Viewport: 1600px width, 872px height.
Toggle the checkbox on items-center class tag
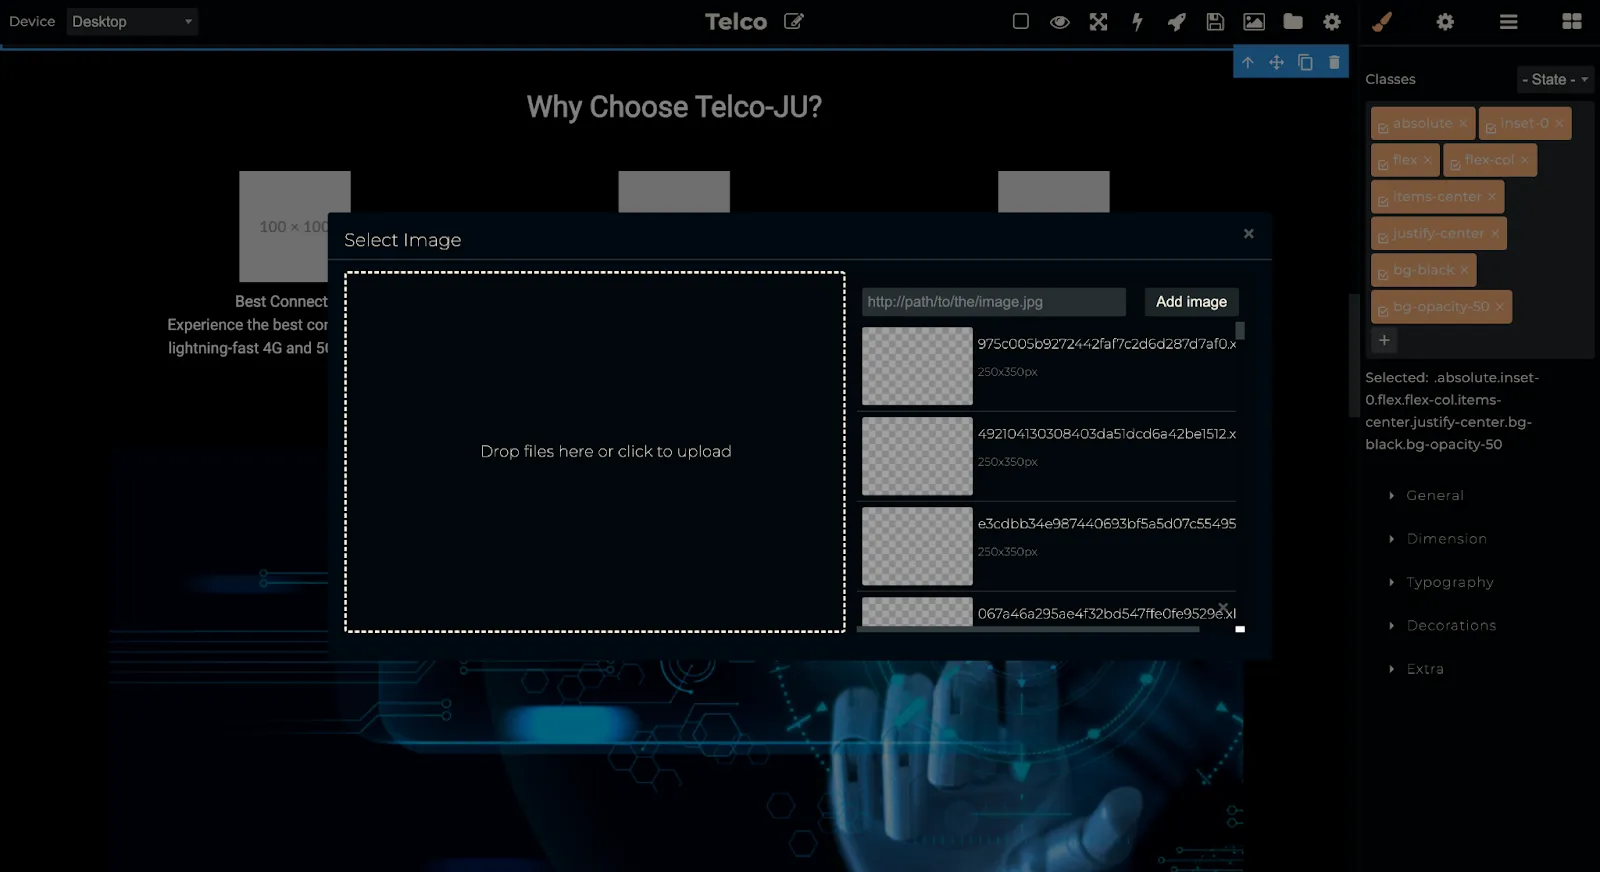click(x=1383, y=201)
